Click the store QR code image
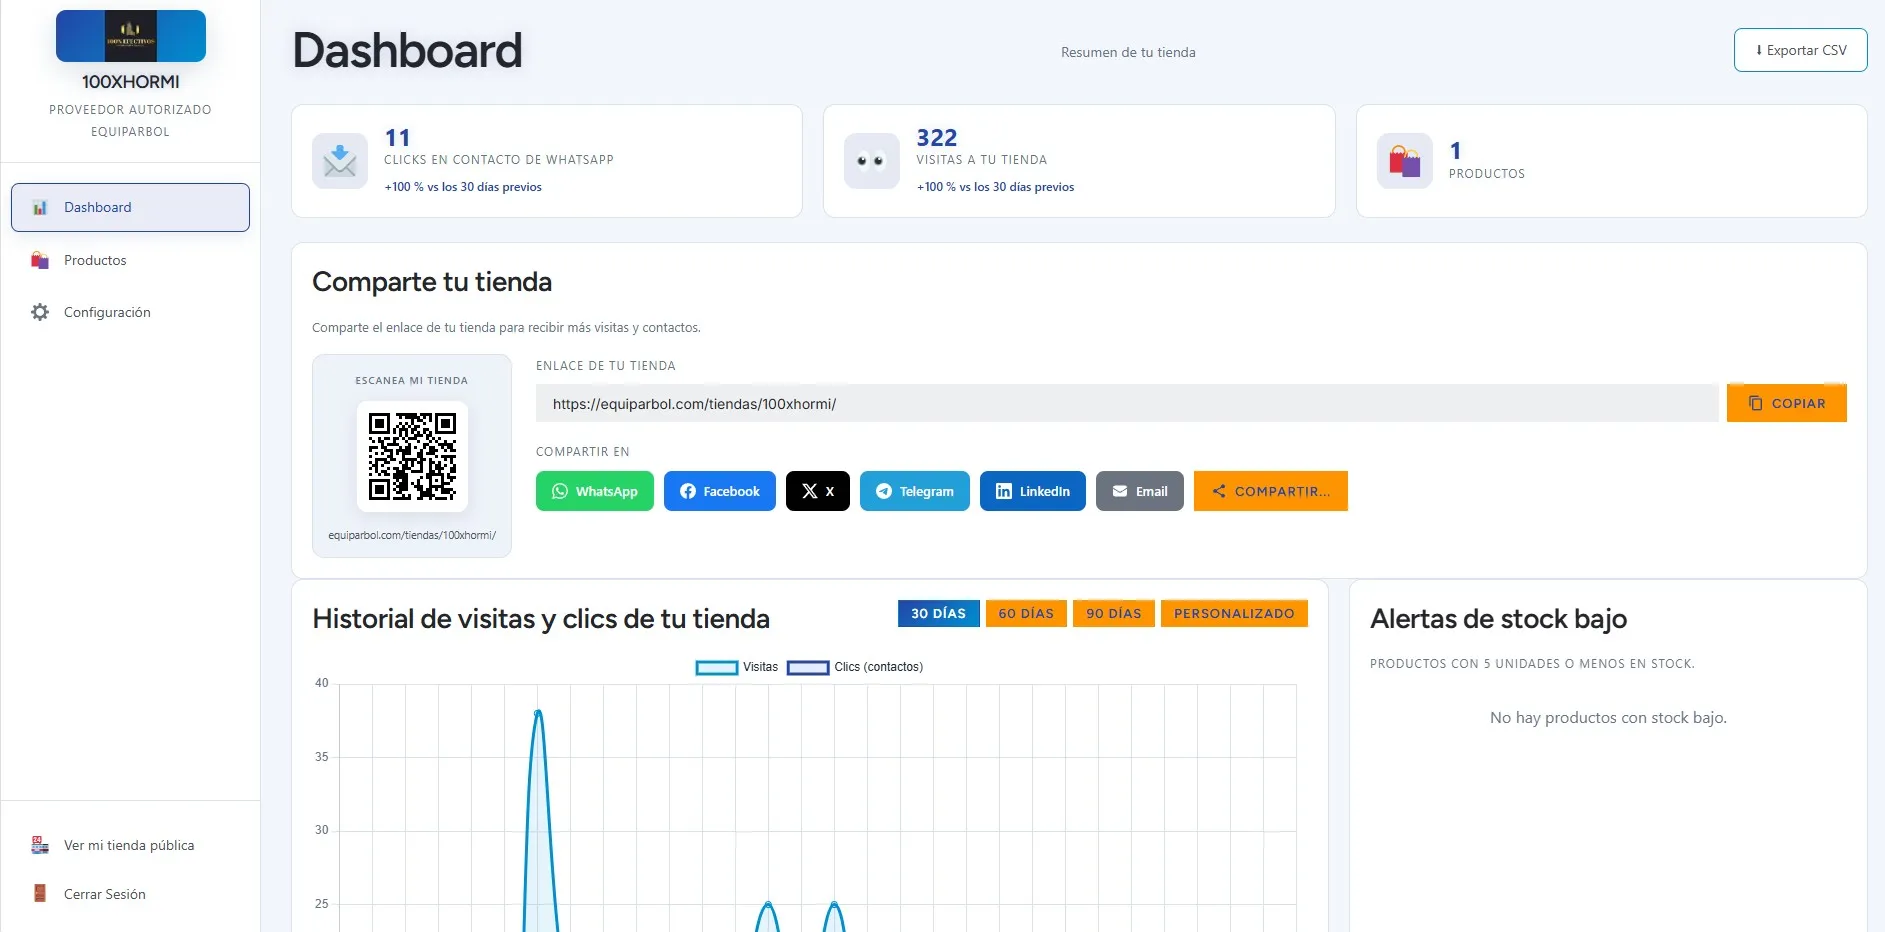The height and width of the screenshot is (932, 1885). tap(412, 456)
